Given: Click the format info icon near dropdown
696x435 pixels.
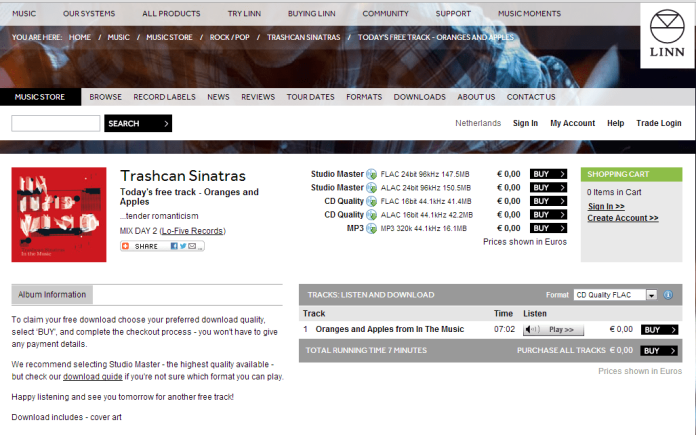Looking at the screenshot, I should [668, 295].
